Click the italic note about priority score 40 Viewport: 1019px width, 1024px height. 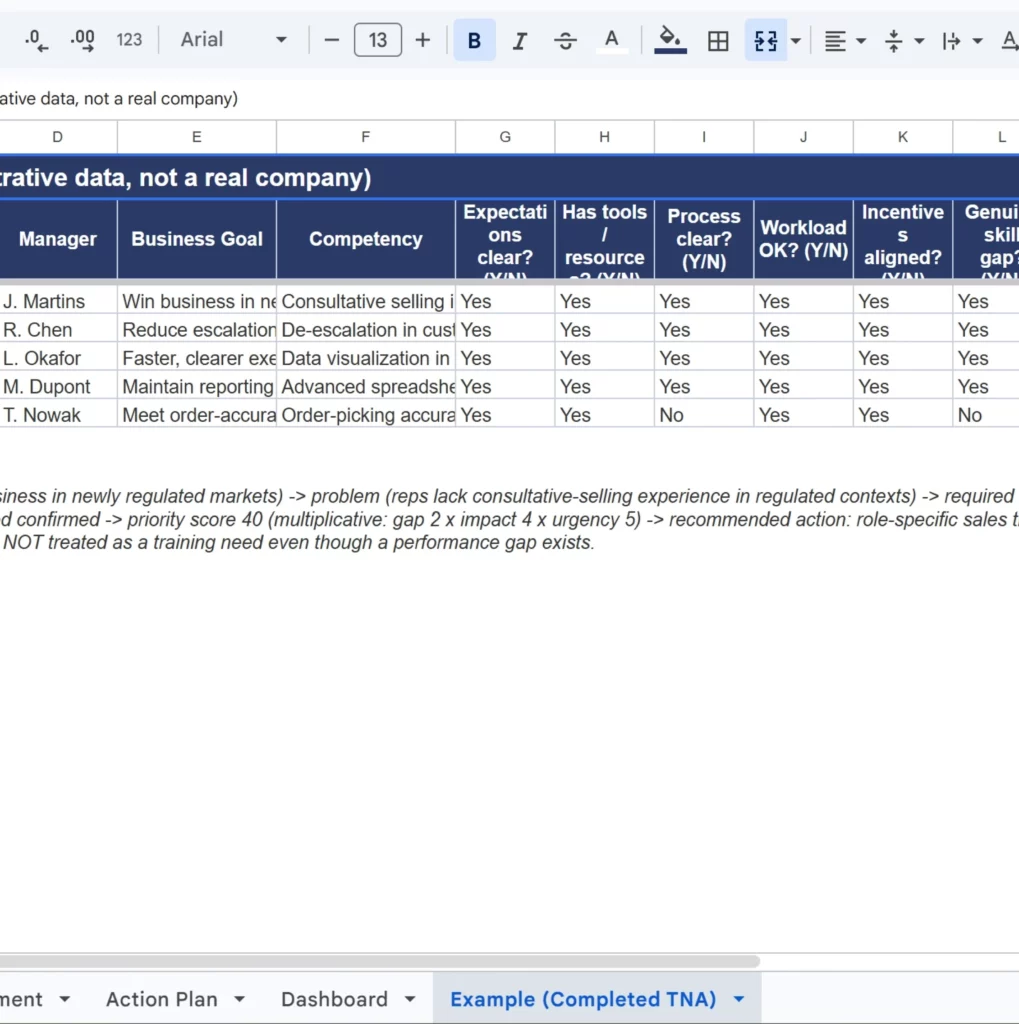[510, 520]
